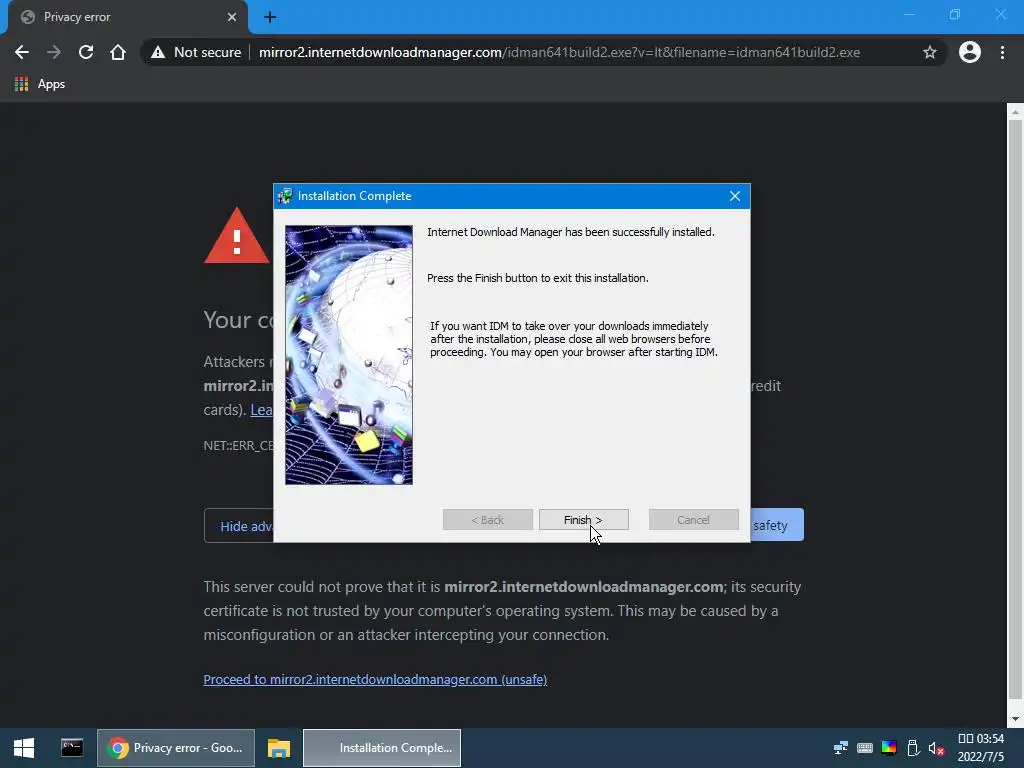Screen dimensions: 1024x768
Task: Select the Privacy error tab
Action: click(x=127, y=17)
